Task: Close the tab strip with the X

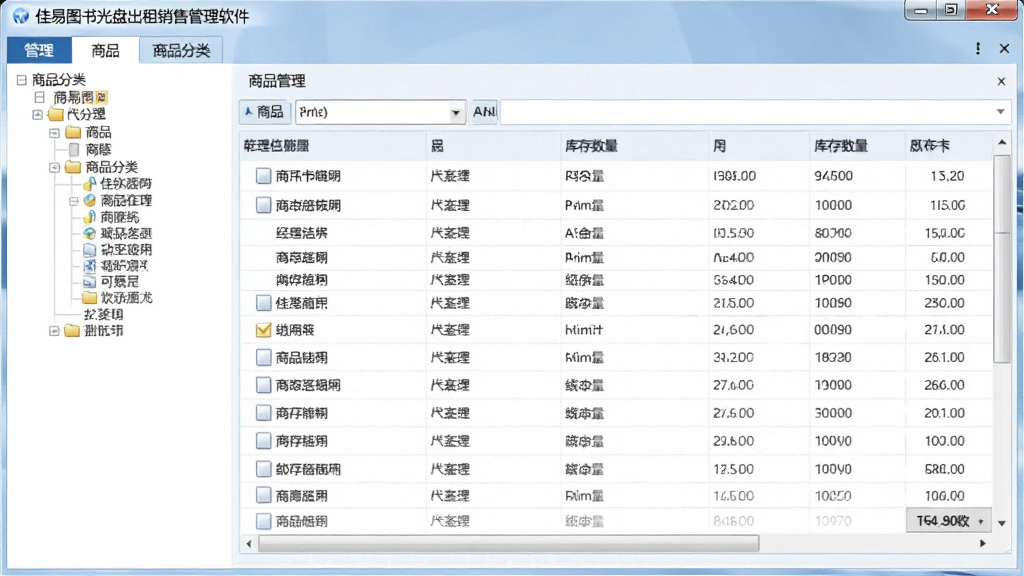Action: pyautogui.click(x=1004, y=48)
